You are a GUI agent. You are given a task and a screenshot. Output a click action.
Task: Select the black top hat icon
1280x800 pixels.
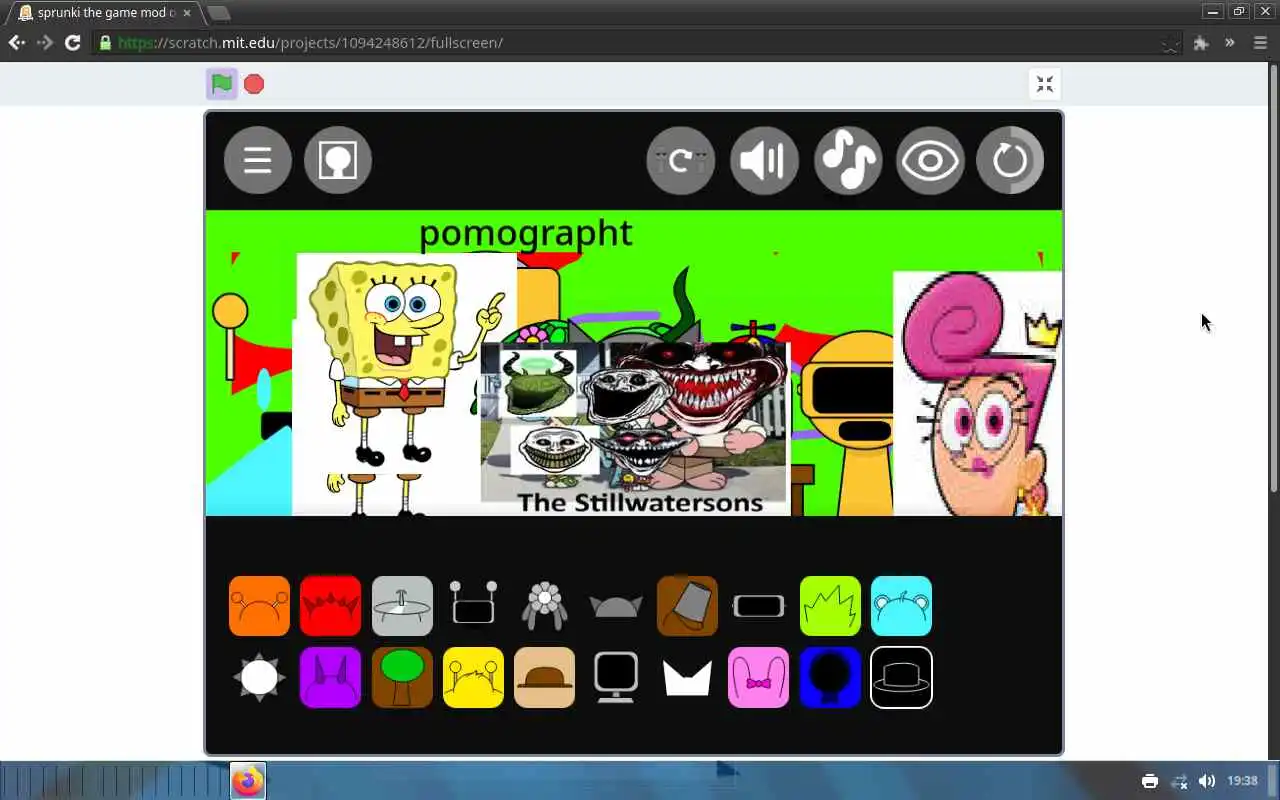tap(901, 677)
